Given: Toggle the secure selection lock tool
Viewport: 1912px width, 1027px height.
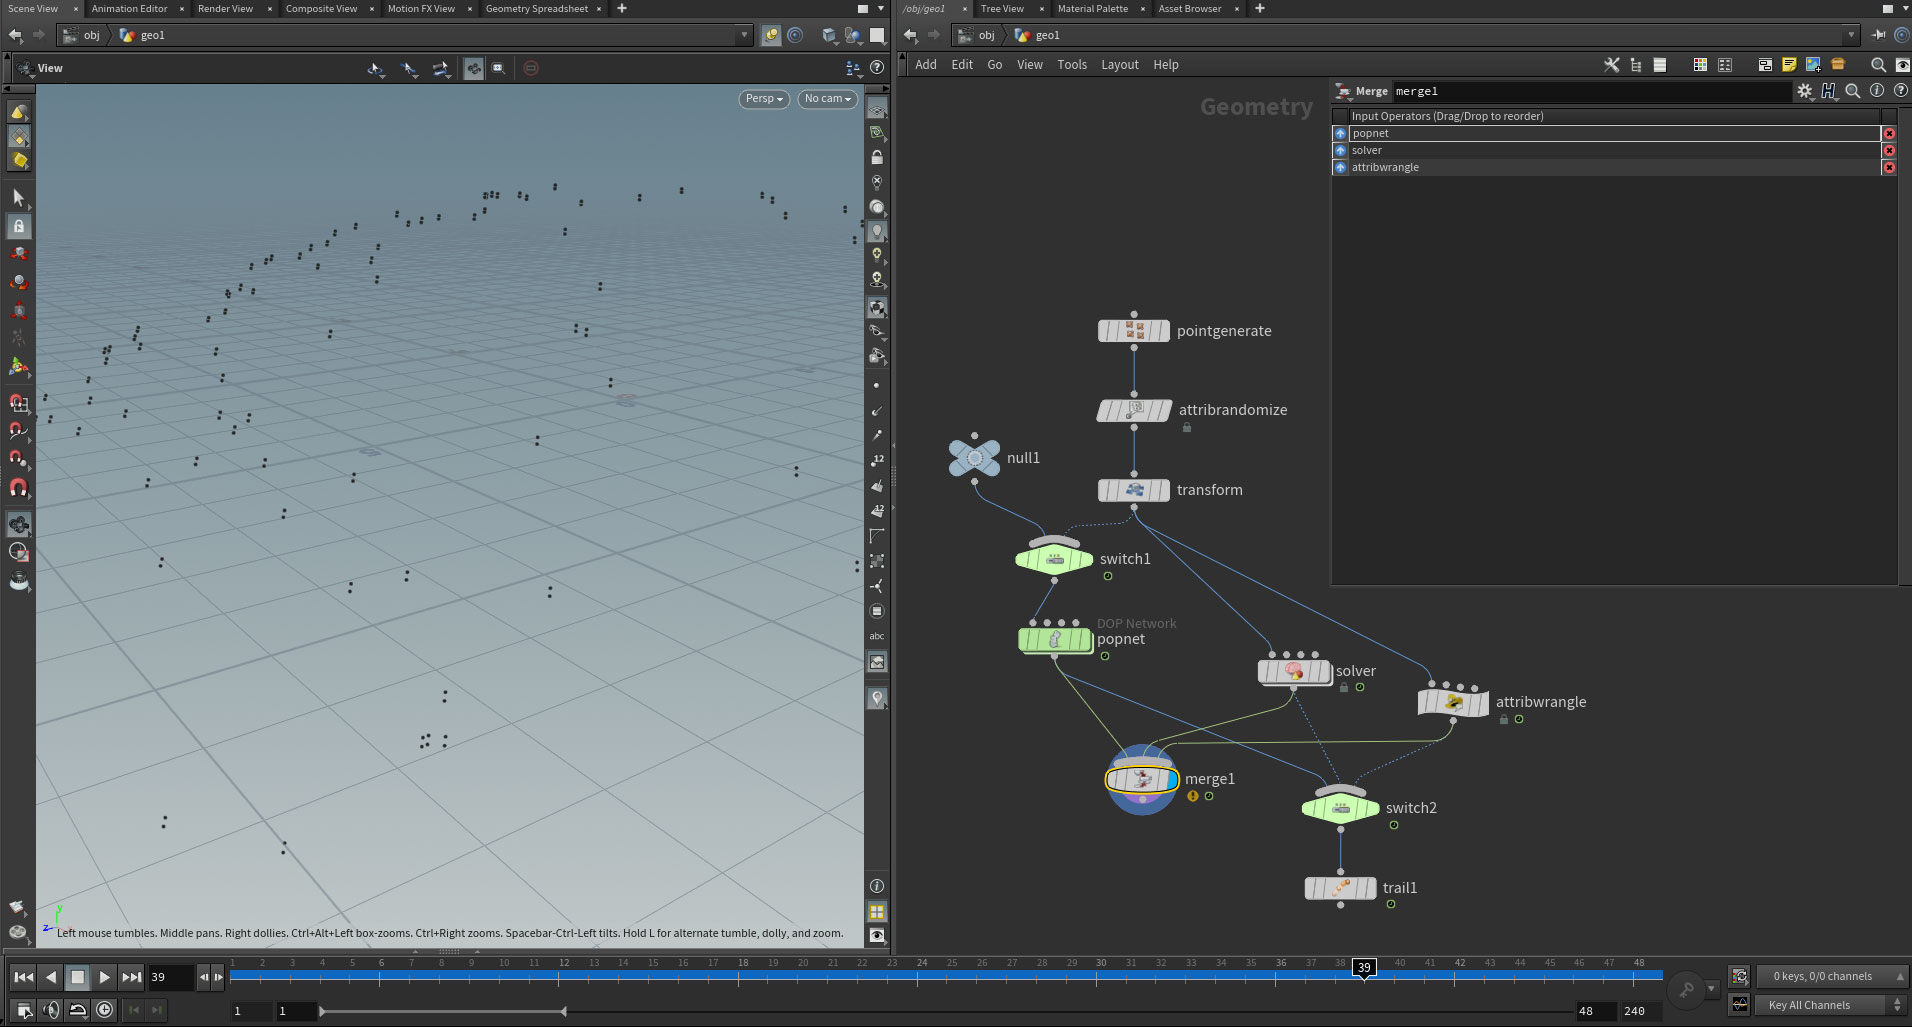Looking at the screenshot, I should pyautogui.click(x=18, y=226).
